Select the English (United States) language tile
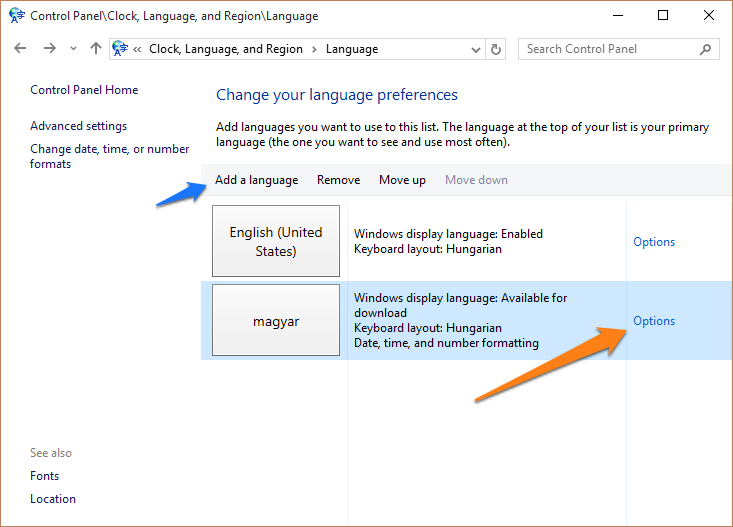Viewport: 733px width, 527px height. (276, 241)
